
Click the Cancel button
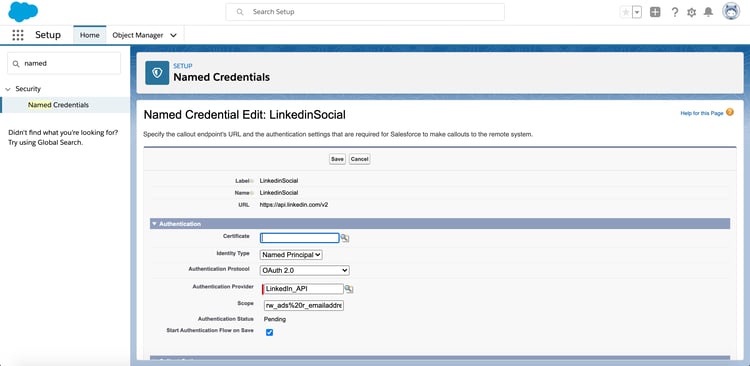point(359,159)
